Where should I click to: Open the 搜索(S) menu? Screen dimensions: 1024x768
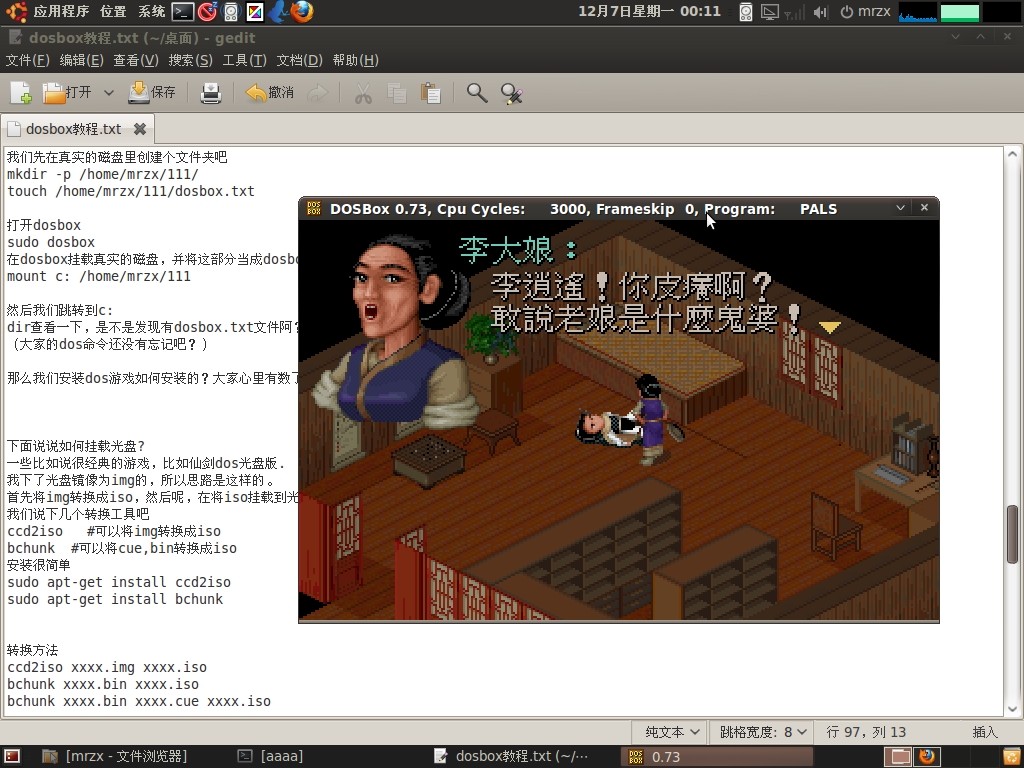click(191, 60)
